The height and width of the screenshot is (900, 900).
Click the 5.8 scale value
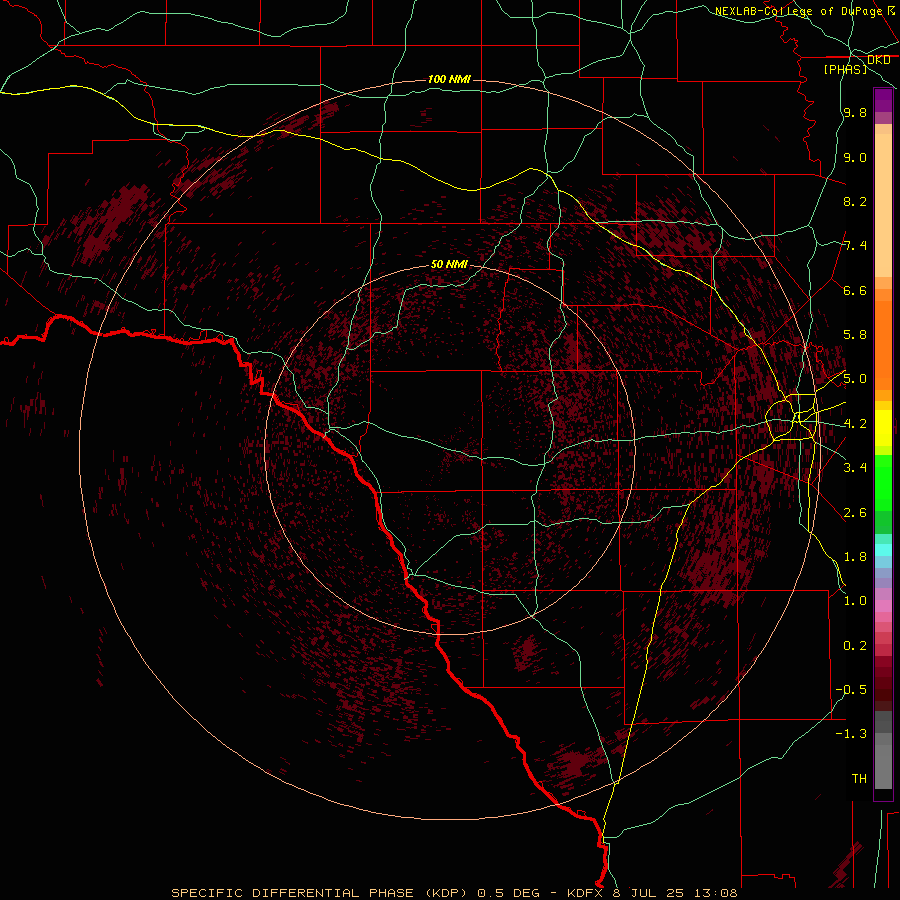point(855,335)
